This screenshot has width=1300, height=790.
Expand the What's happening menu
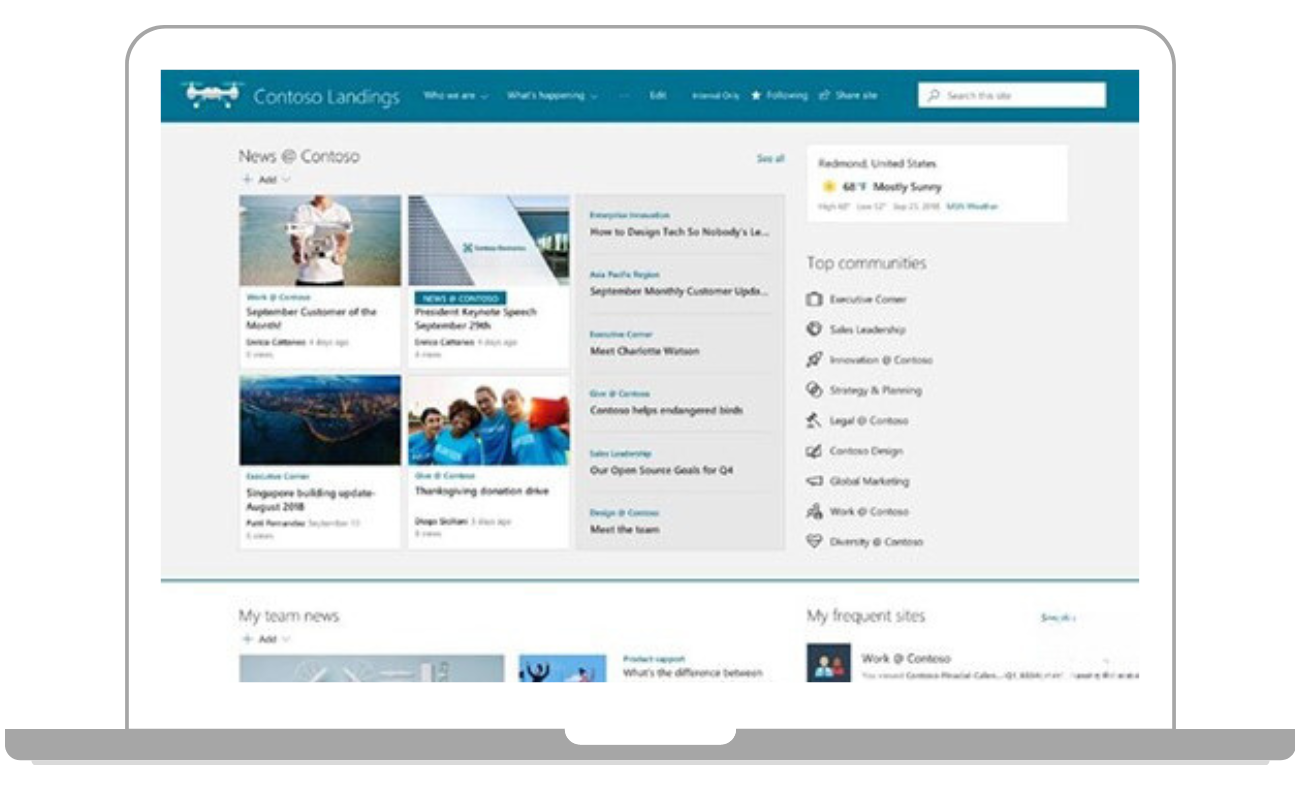click(552, 96)
